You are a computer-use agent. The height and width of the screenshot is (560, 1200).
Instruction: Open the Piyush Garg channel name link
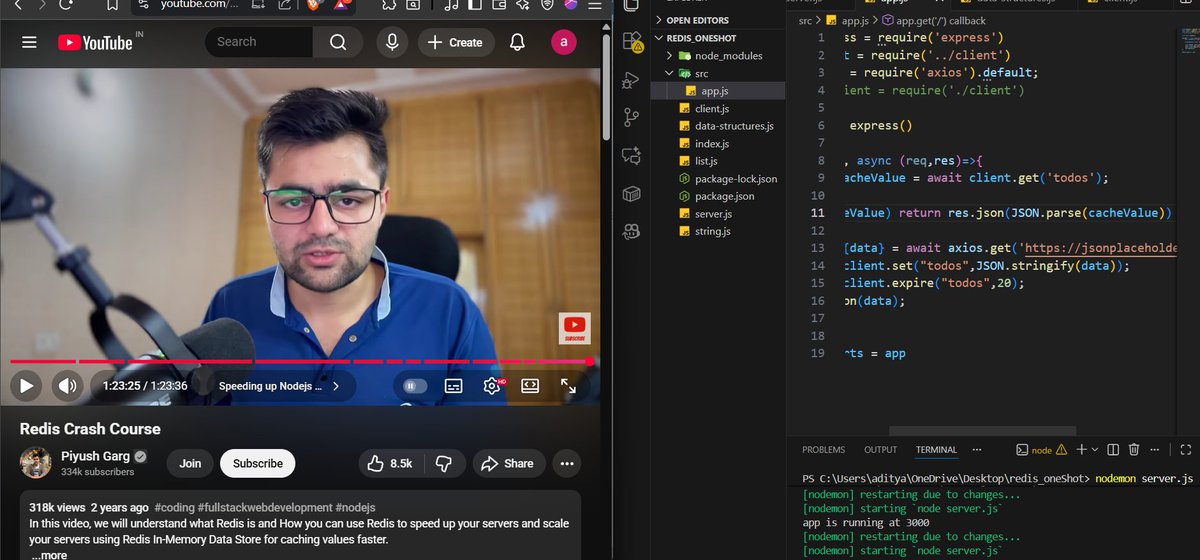[x=95, y=456]
